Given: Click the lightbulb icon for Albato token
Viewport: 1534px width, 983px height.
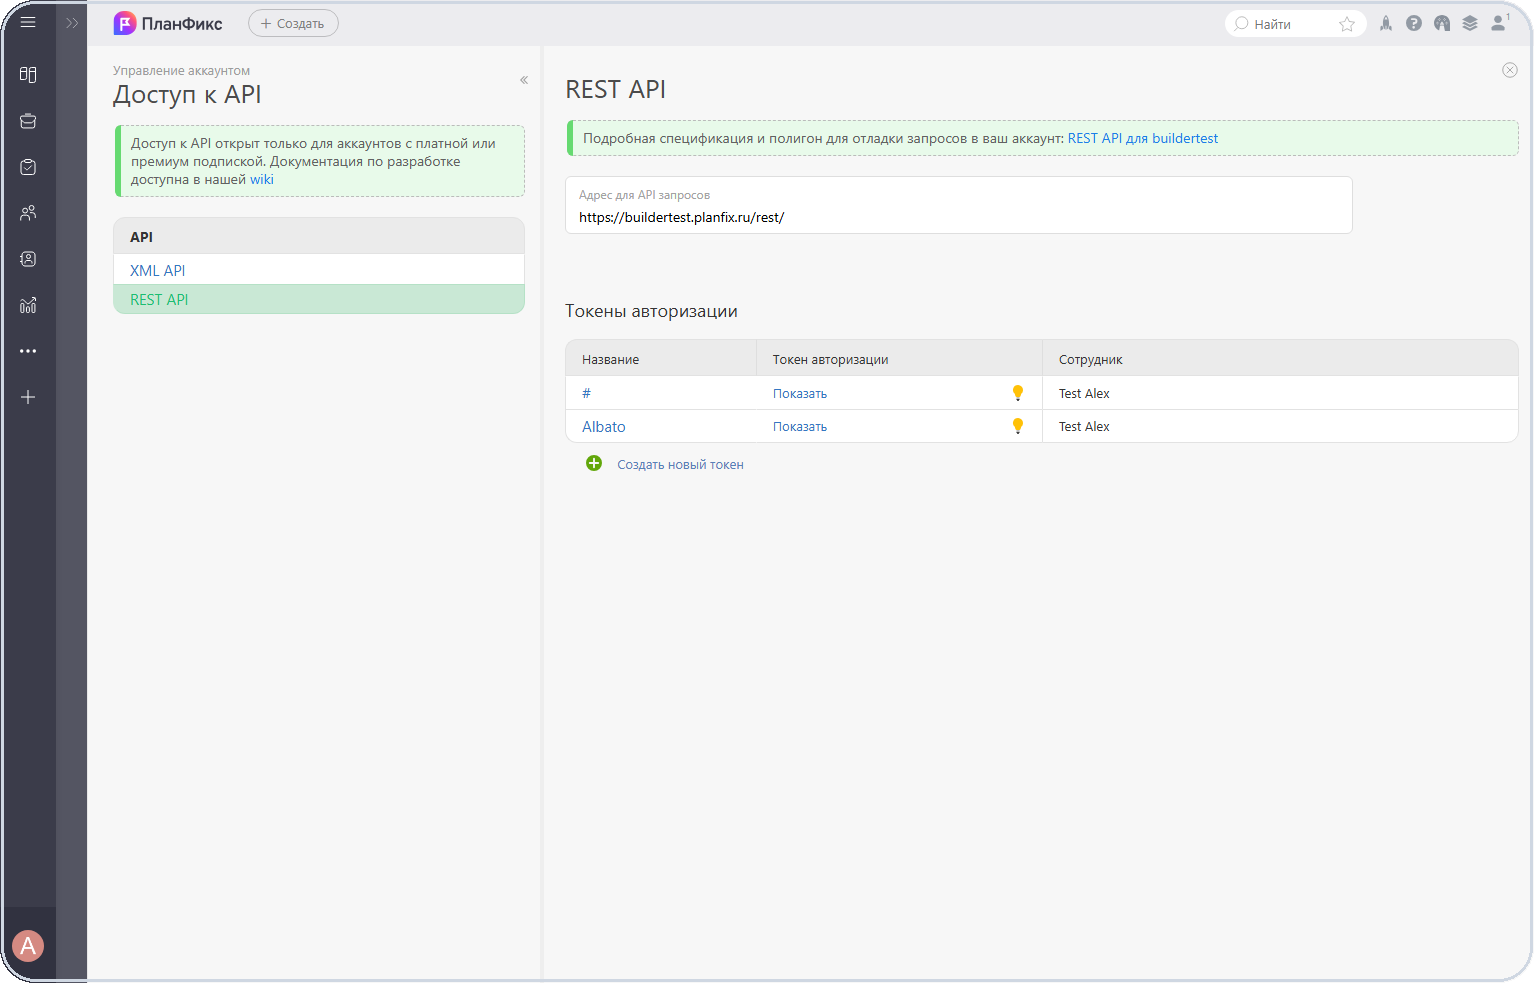Looking at the screenshot, I should pyautogui.click(x=1018, y=426).
